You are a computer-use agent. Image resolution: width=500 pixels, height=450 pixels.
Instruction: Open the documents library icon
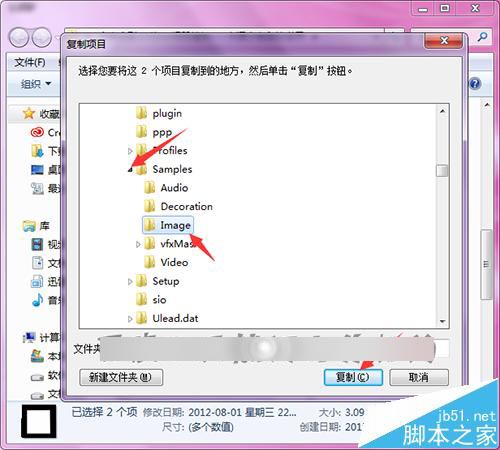37,263
